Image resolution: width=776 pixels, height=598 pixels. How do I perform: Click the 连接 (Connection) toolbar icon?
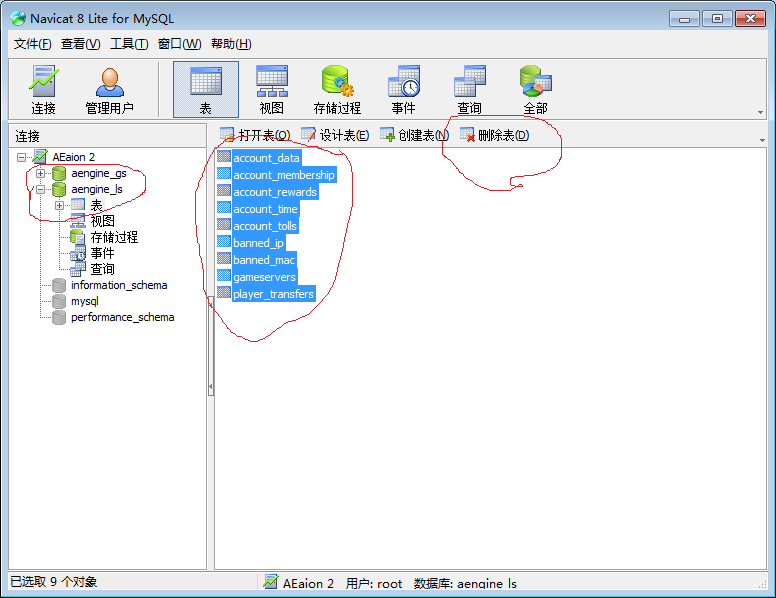pyautogui.click(x=43, y=90)
